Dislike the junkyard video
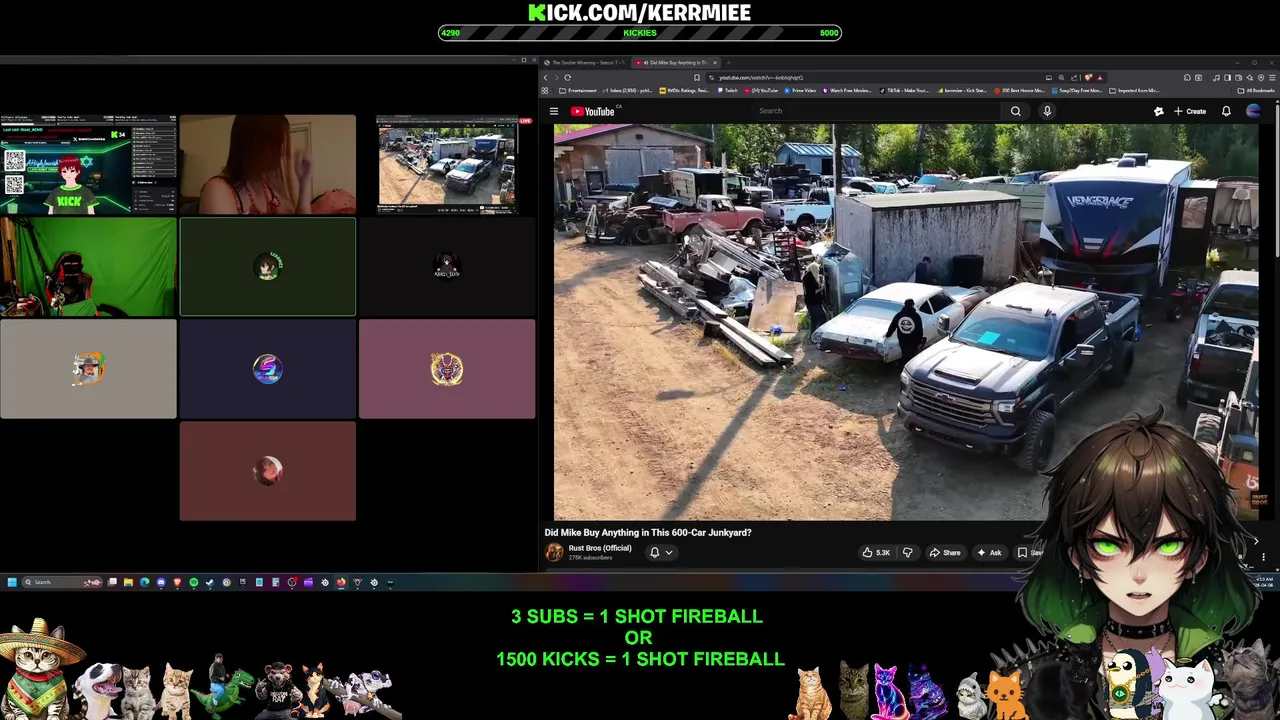 point(907,552)
